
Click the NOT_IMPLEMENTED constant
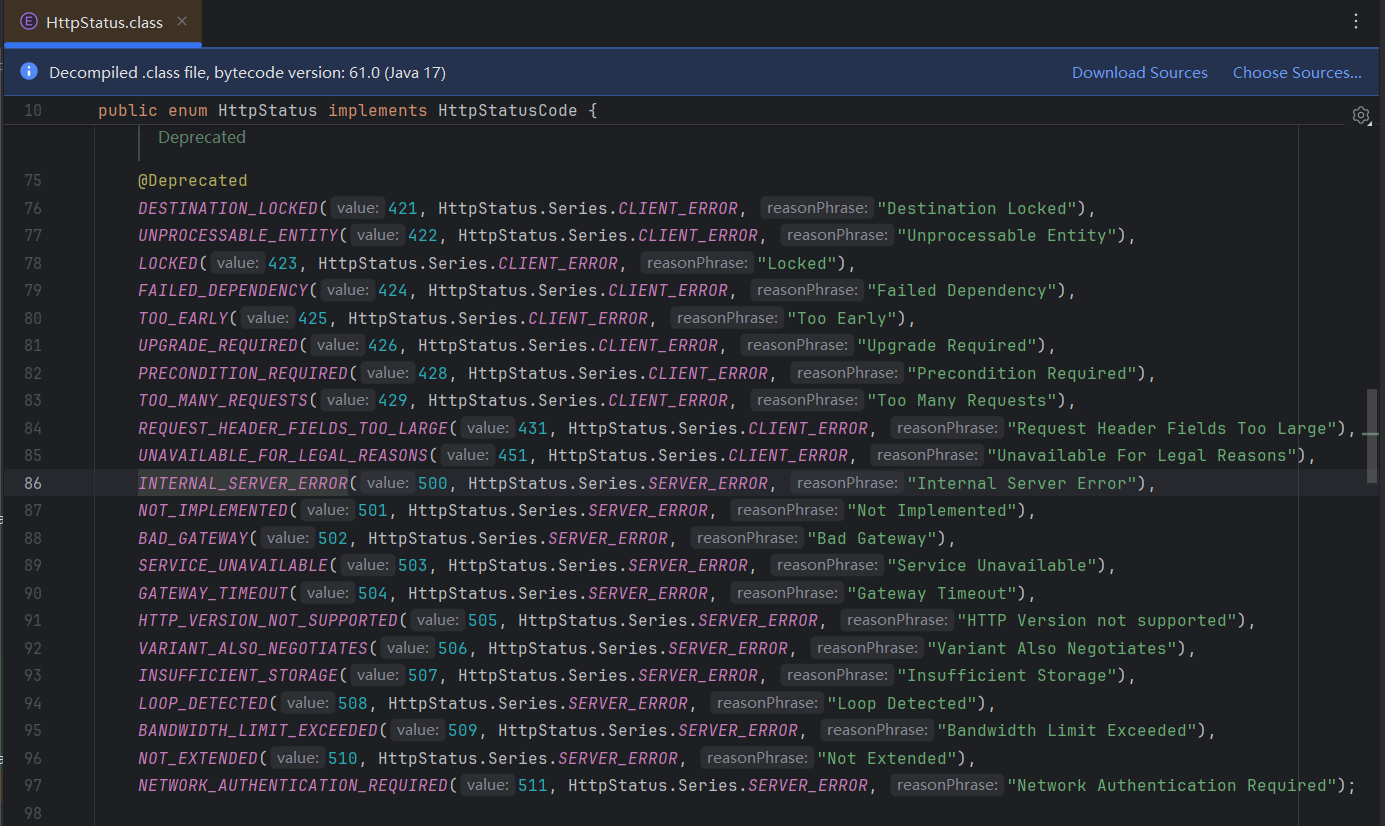point(213,511)
